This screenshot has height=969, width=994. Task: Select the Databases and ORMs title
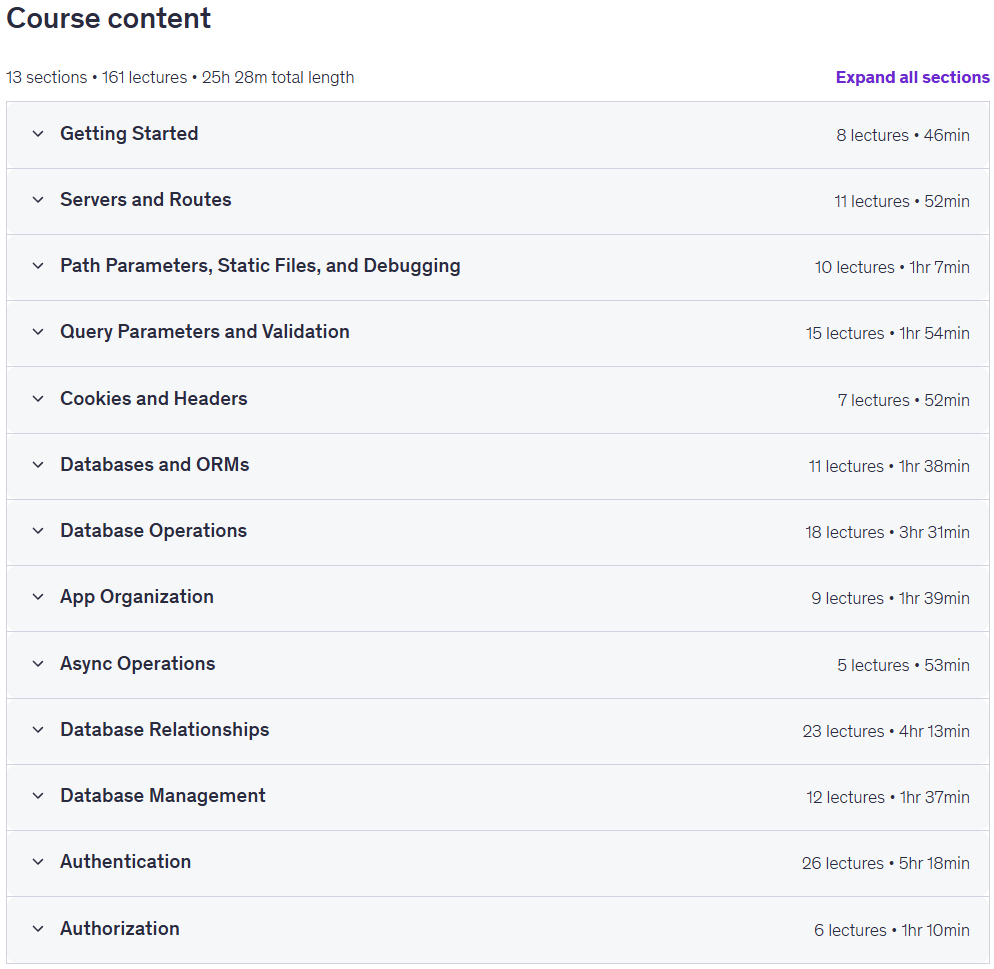(x=155, y=465)
